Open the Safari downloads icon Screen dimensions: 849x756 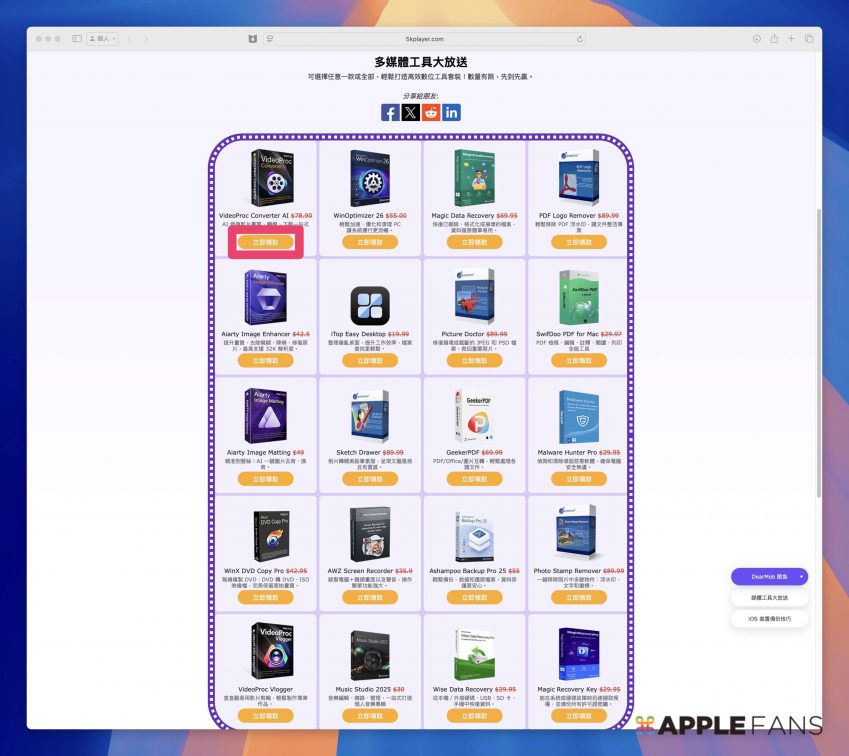coord(757,39)
